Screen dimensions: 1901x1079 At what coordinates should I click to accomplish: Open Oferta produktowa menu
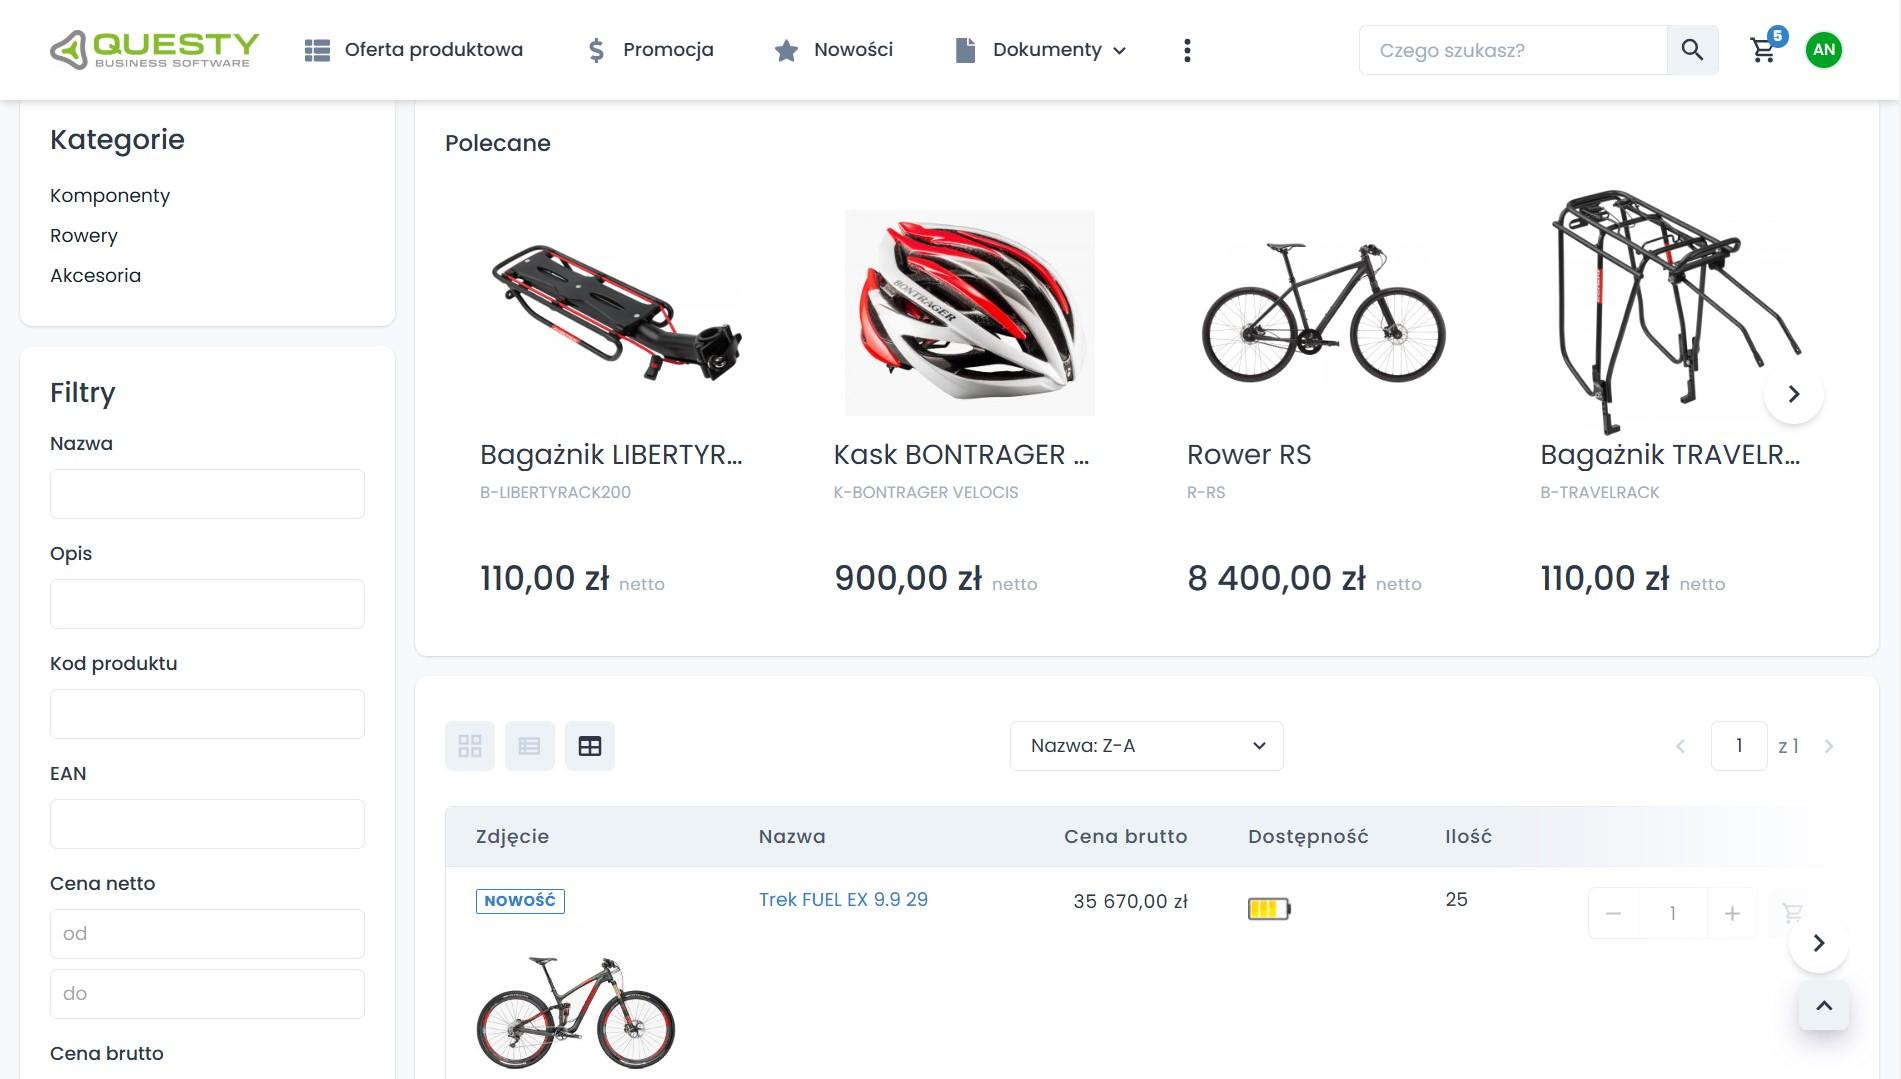[x=414, y=50]
